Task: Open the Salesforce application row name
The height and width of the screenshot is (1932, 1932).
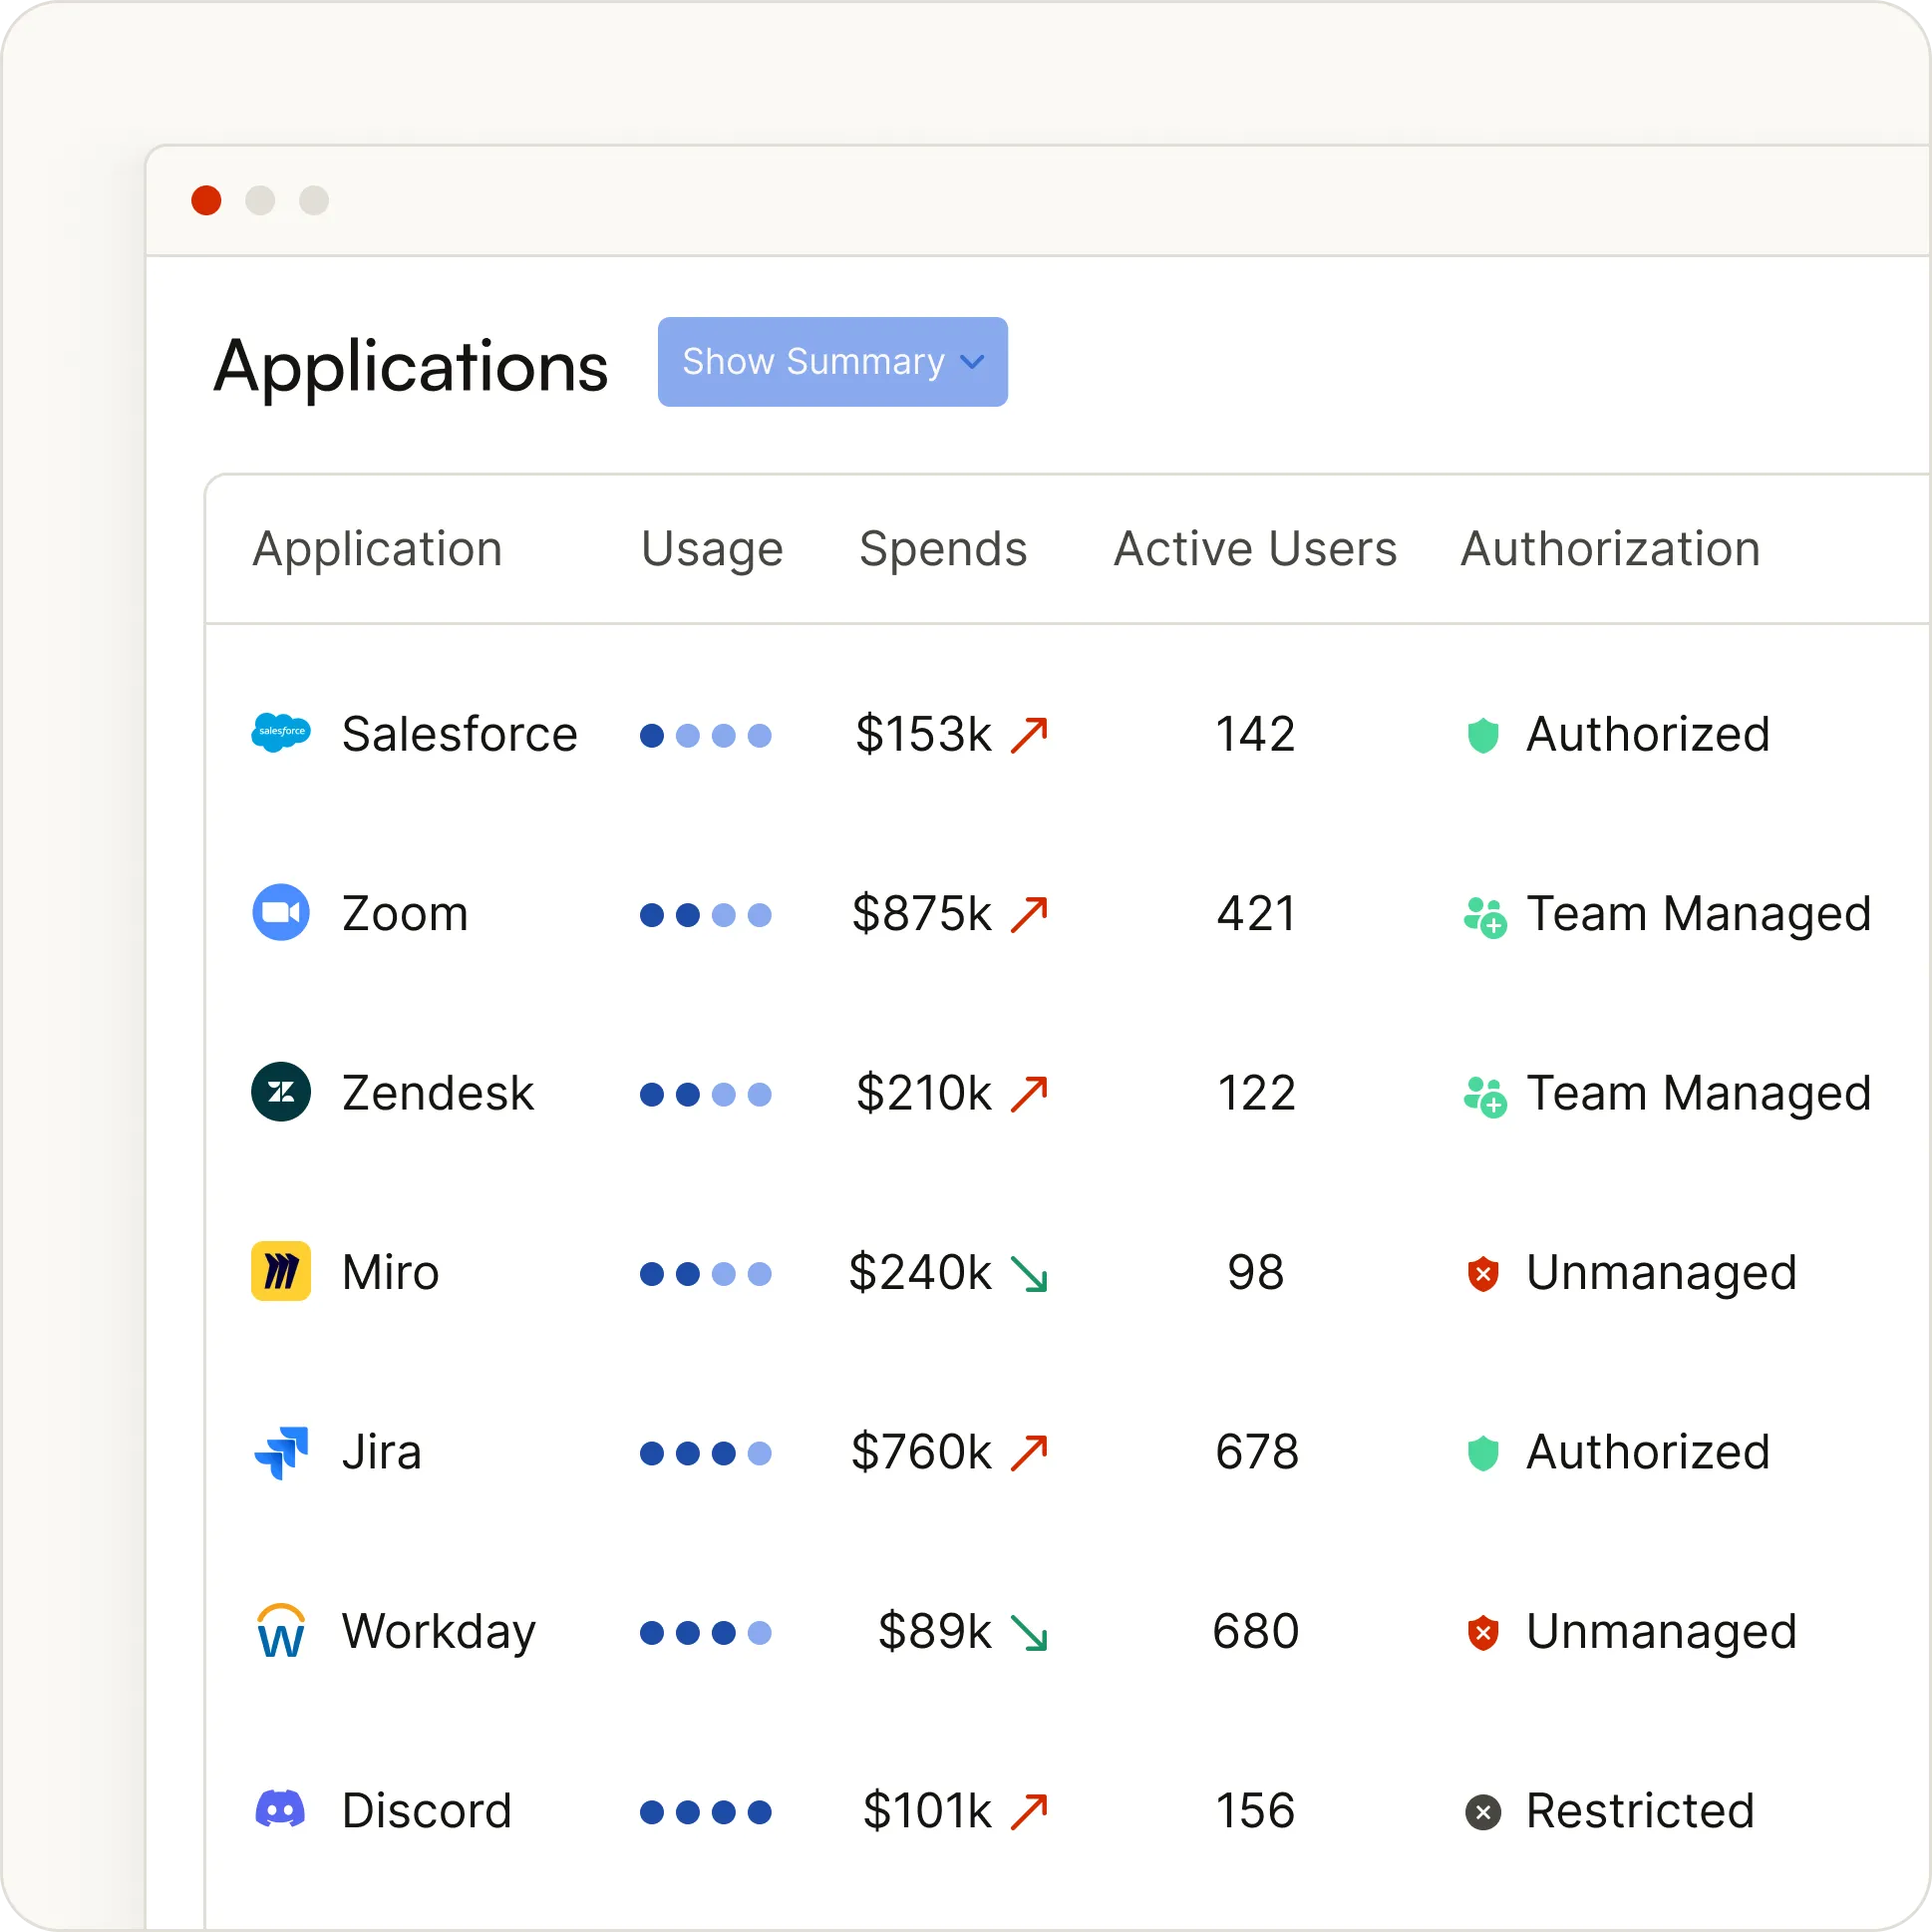Action: coord(460,734)
